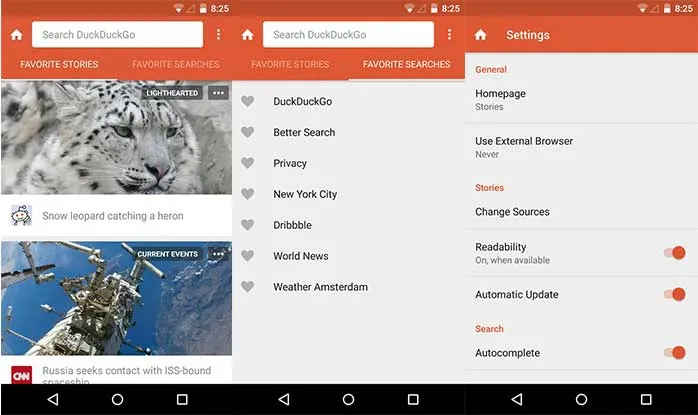Tap the heart icon next to Weather Amsterdam
This screenshot has width=698, height=415.
[248, 287]
